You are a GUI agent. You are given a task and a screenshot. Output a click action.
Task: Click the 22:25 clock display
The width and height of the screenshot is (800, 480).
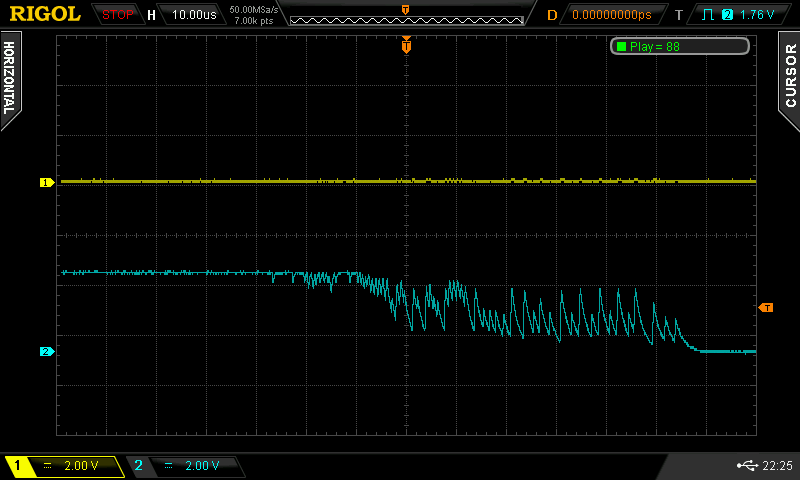(778, 465)
